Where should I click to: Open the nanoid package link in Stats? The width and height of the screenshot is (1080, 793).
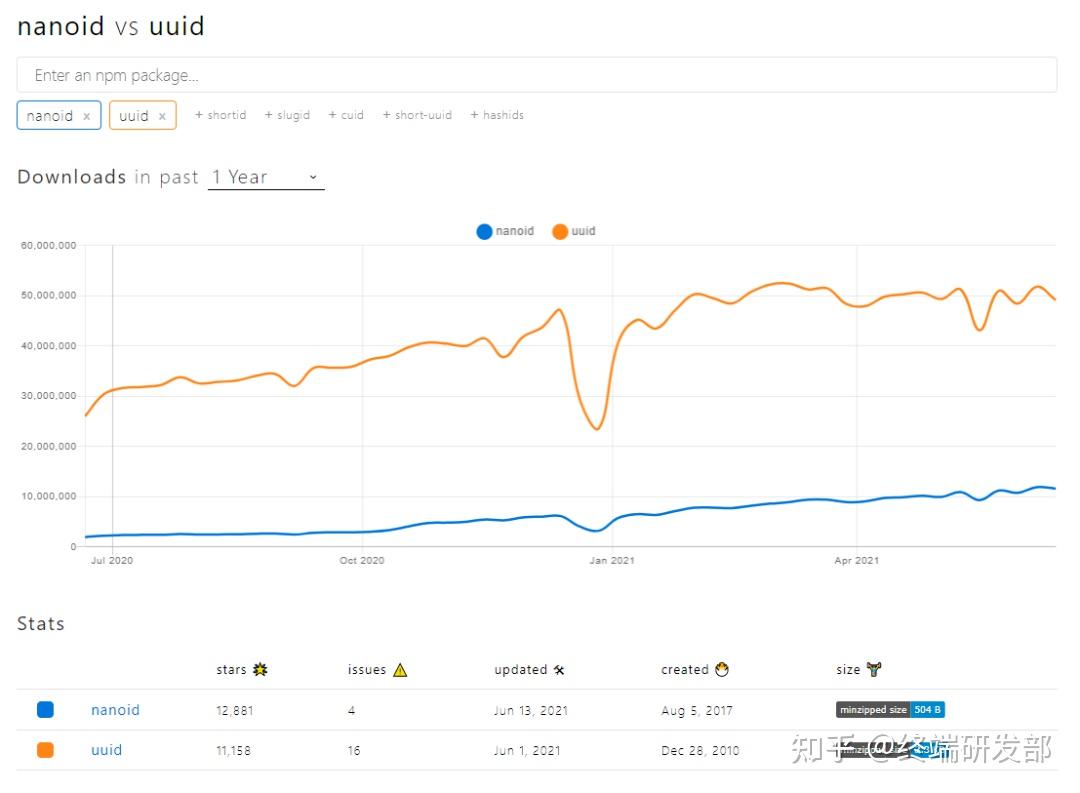coord(114,710)
